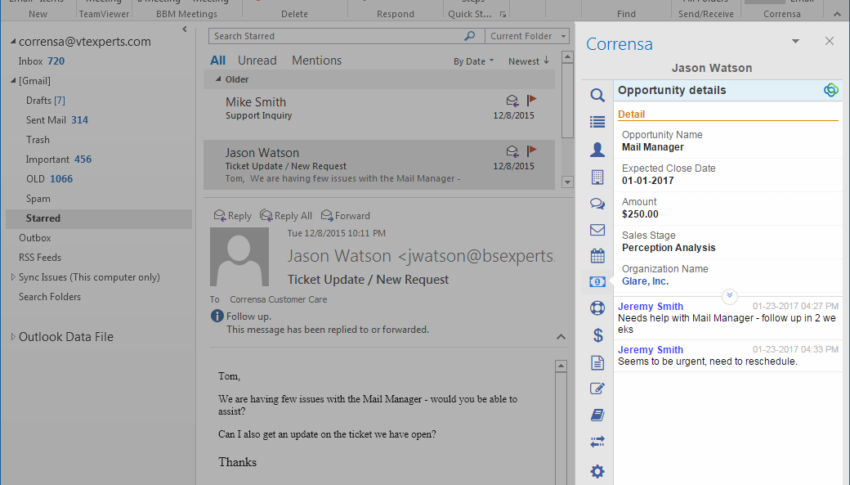Switch to Unread messages filter
The image size is (850, 485).
257,61
